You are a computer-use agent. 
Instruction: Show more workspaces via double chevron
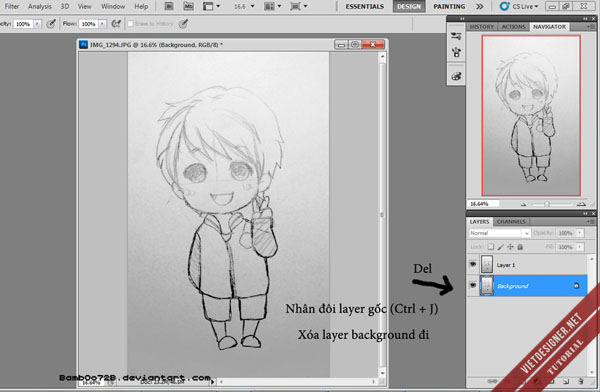[480, 7]
